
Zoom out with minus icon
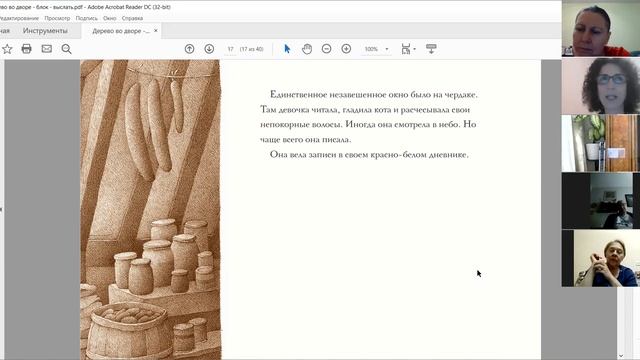coord(327,49)
